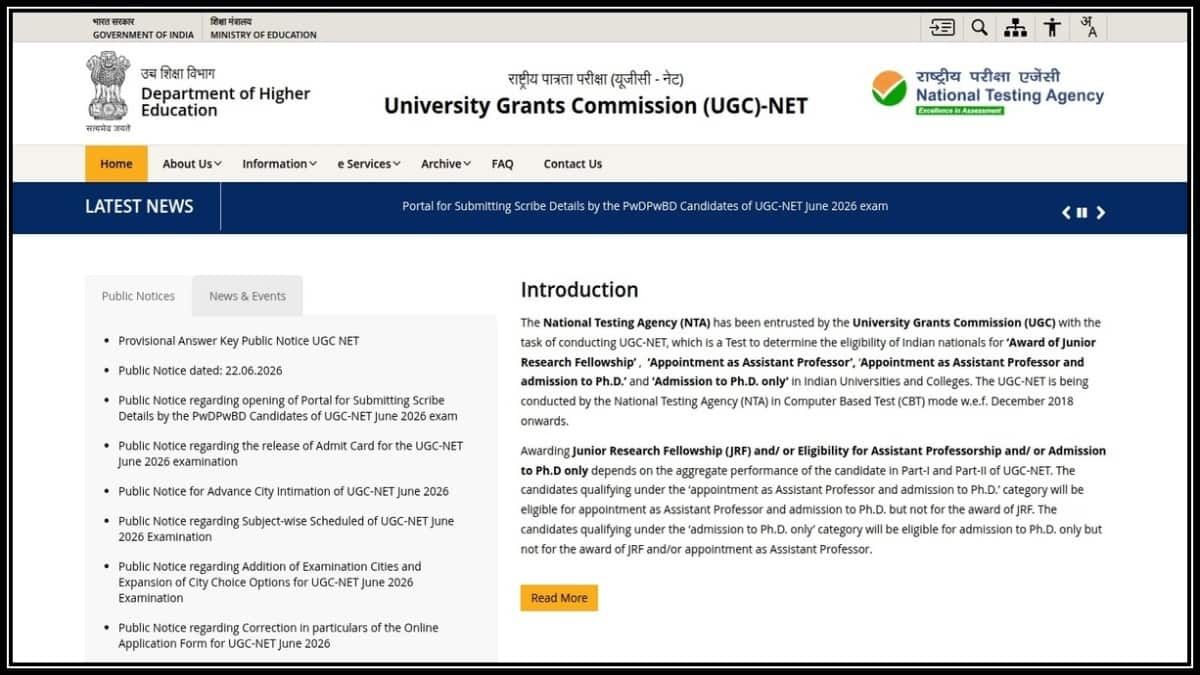1200x675 pixels.
Task: Open notice regarding release of Admit Card
Action: click(x=290, y=454)
